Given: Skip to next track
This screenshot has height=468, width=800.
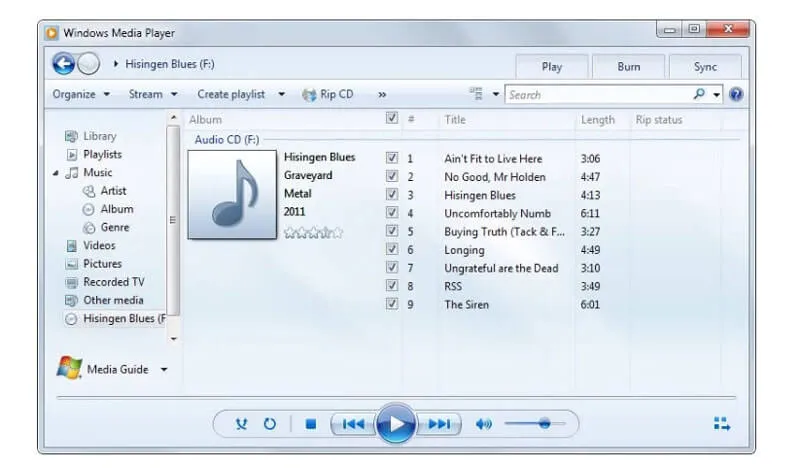Looking at the screenshot, I should (x=439, y=423).
